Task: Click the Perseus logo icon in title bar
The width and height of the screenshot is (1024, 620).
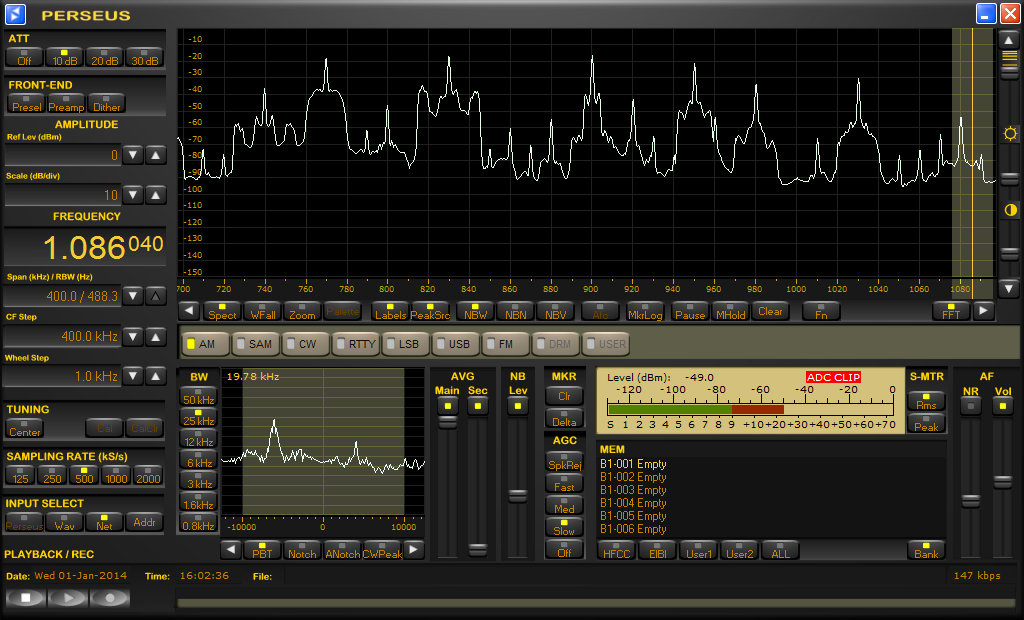Action: click(15, 14)
